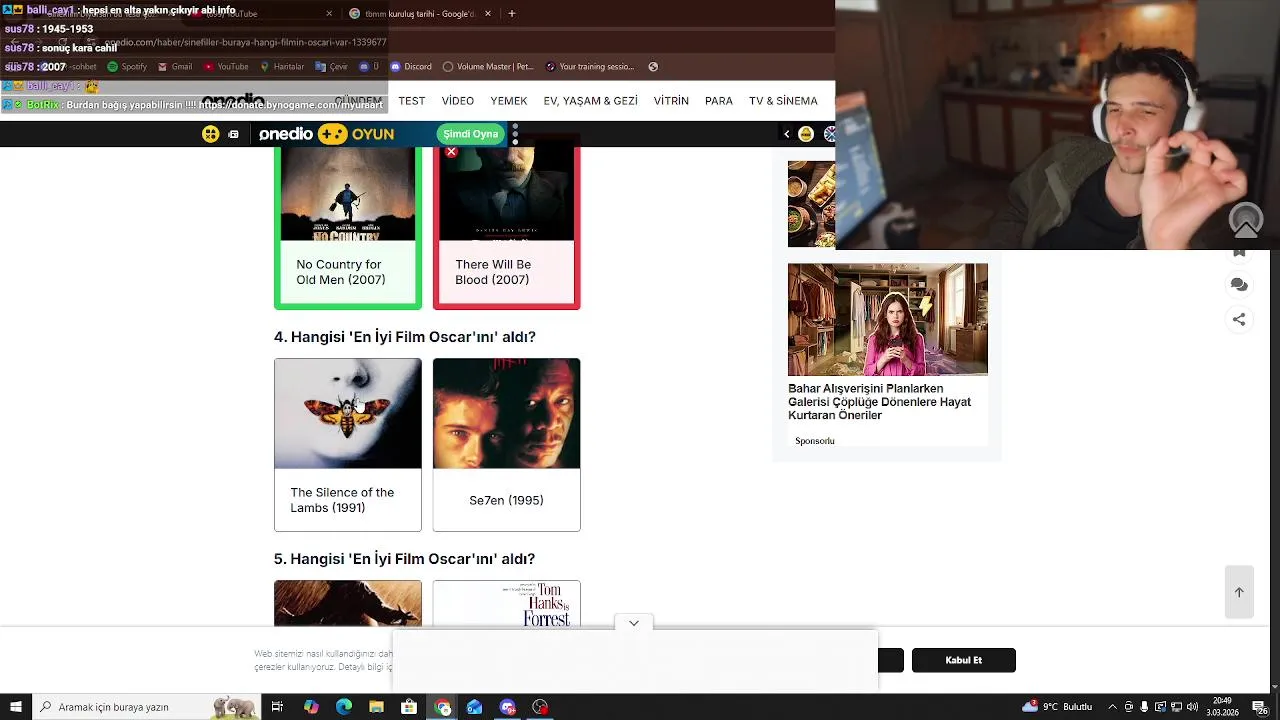
Task: Select the No Country for Old Men (2007) card
Action: [x=348, y=227]
